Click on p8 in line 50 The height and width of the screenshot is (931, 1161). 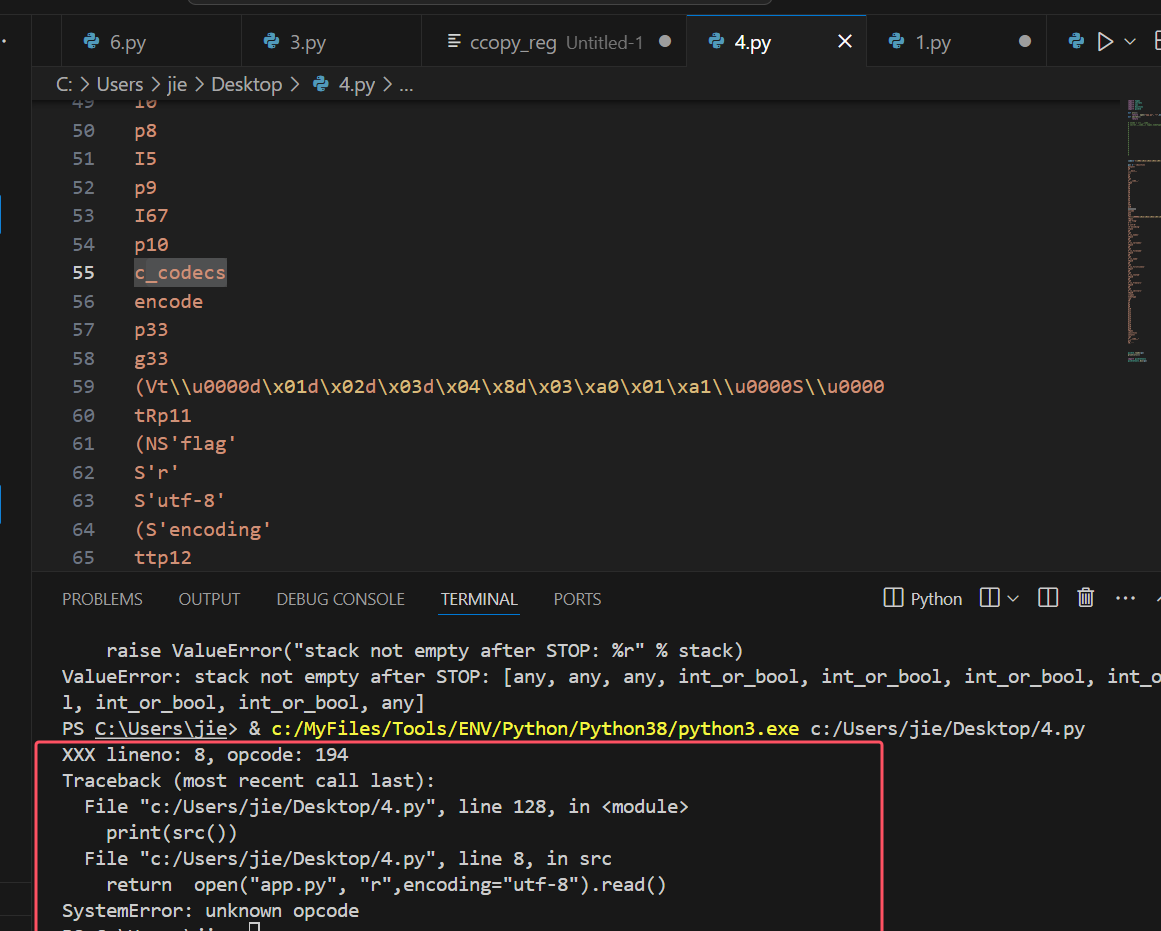(x=145, y=131)
